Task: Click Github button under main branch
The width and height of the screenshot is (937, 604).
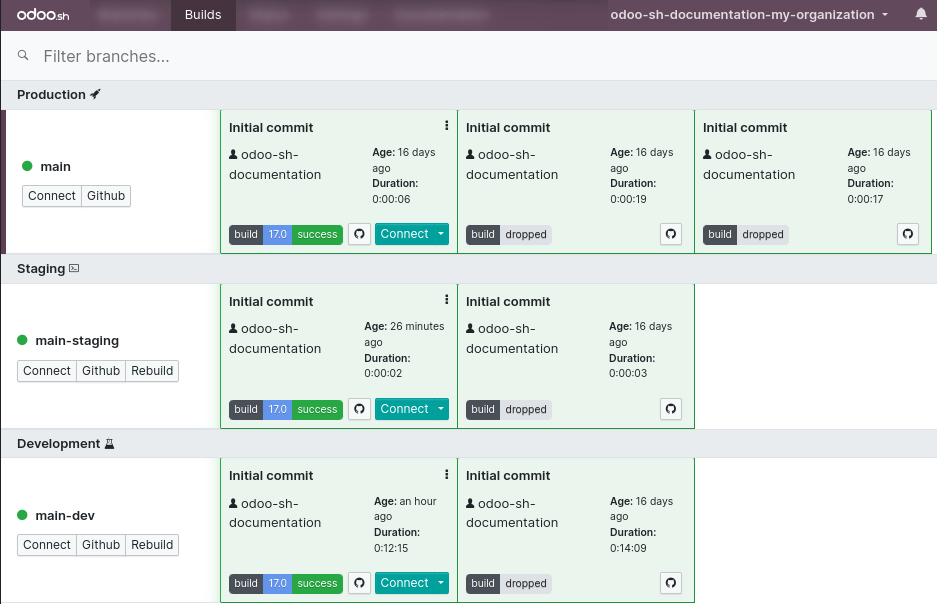Action: point(106,196)
